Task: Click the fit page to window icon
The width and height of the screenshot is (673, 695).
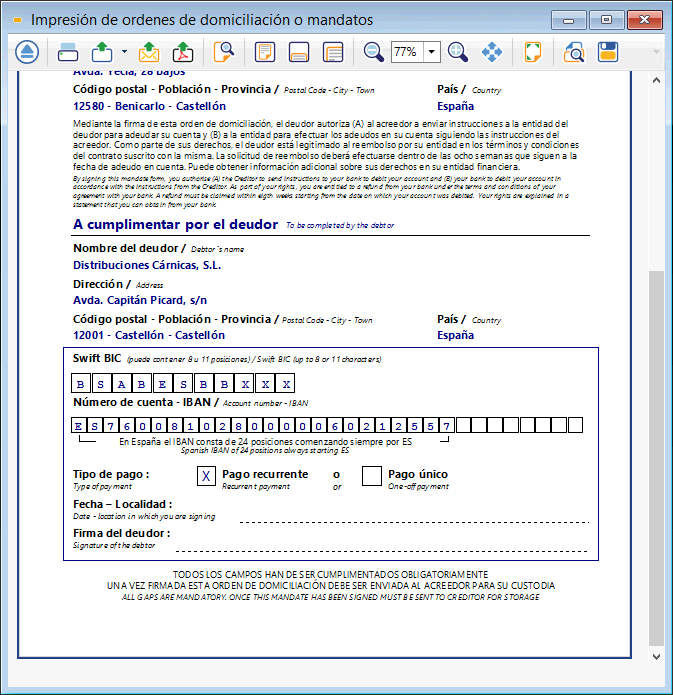Action: 532,52
